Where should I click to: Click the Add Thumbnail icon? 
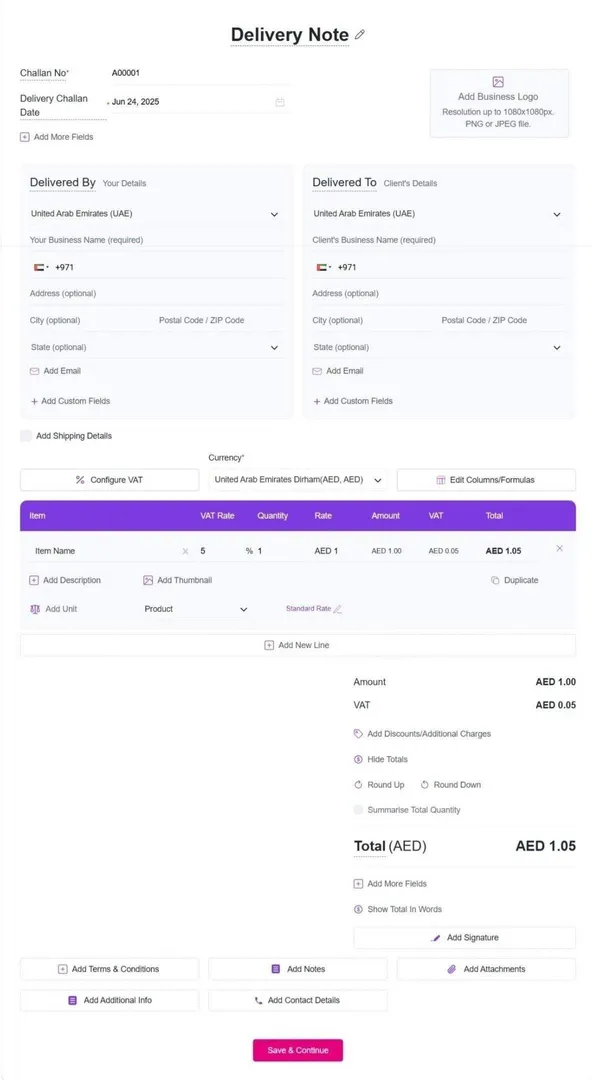tap(147, 580)
